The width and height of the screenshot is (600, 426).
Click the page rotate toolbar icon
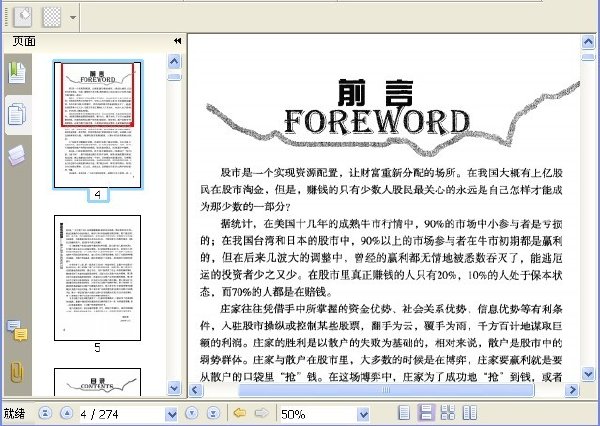[23, 17]
